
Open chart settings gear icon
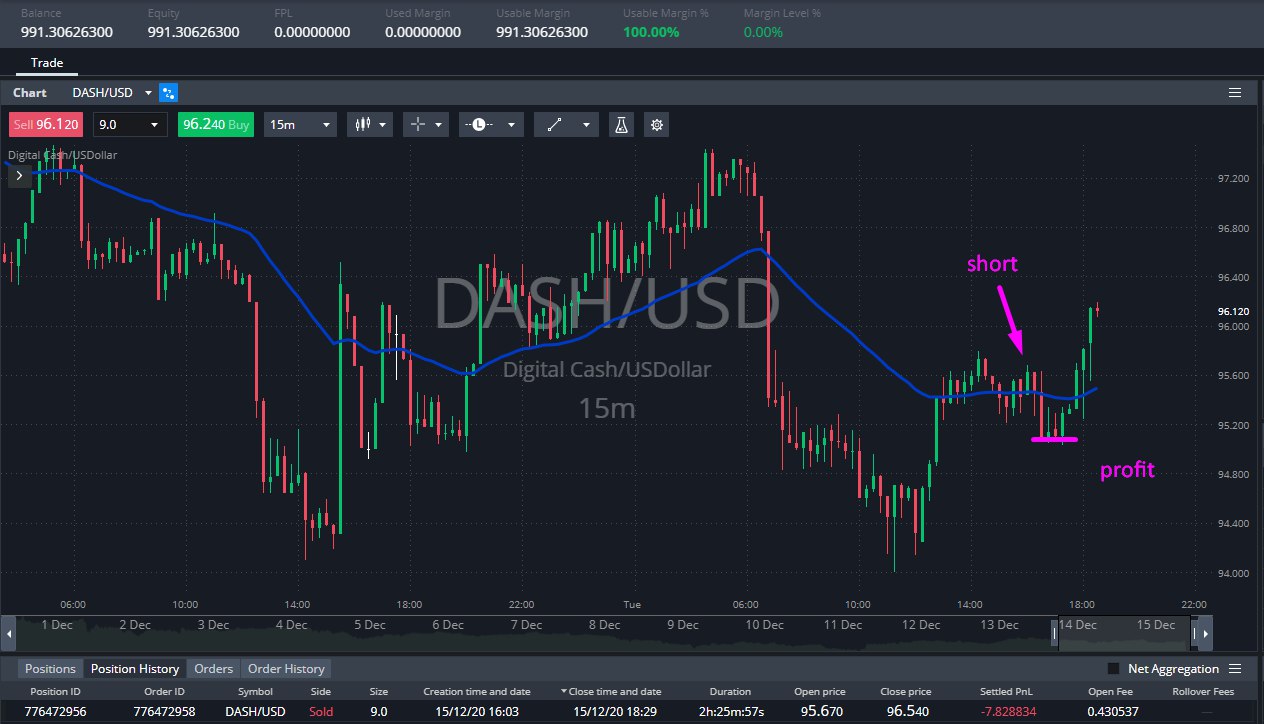(656, 125)
